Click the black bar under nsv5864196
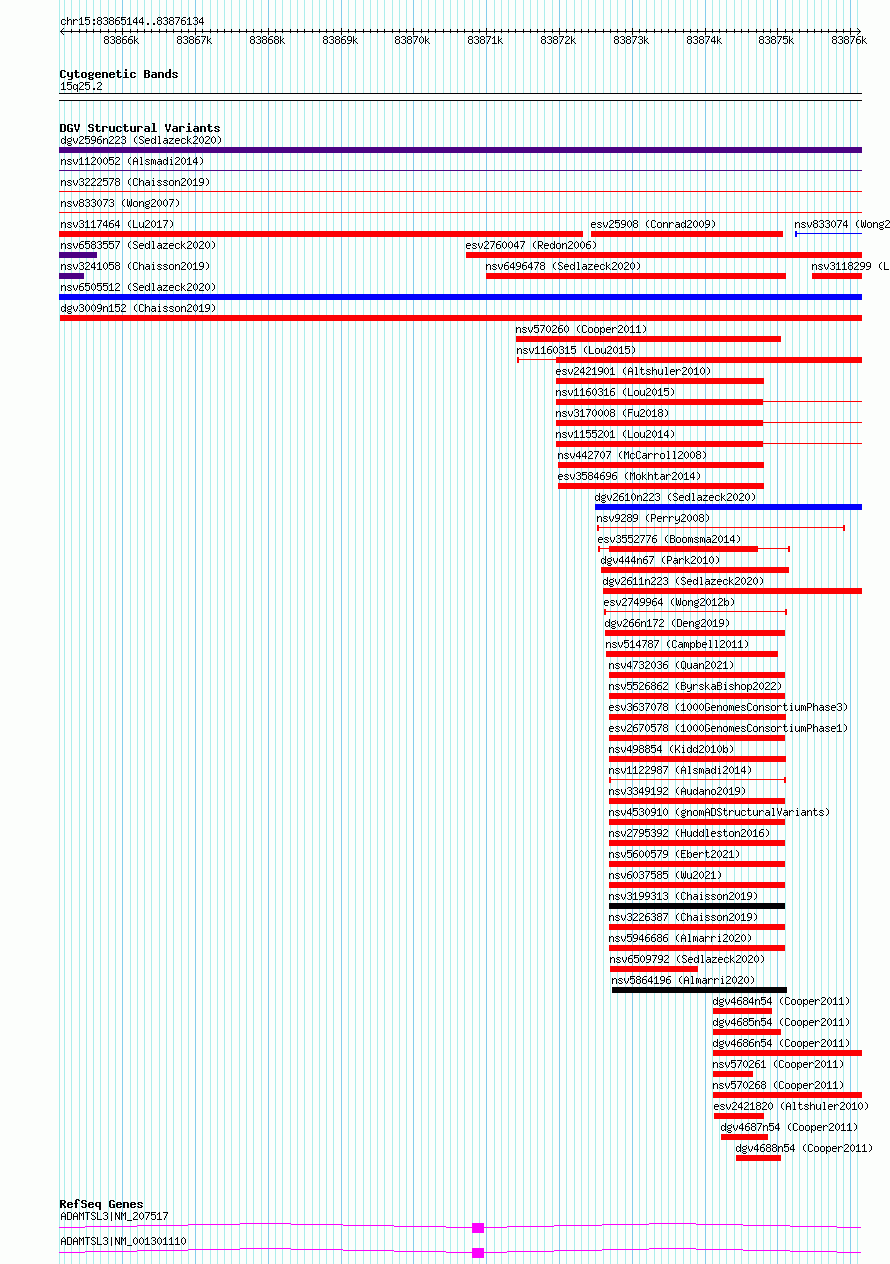This screenshot has height=1264, width=890. (x=699, y=990)
